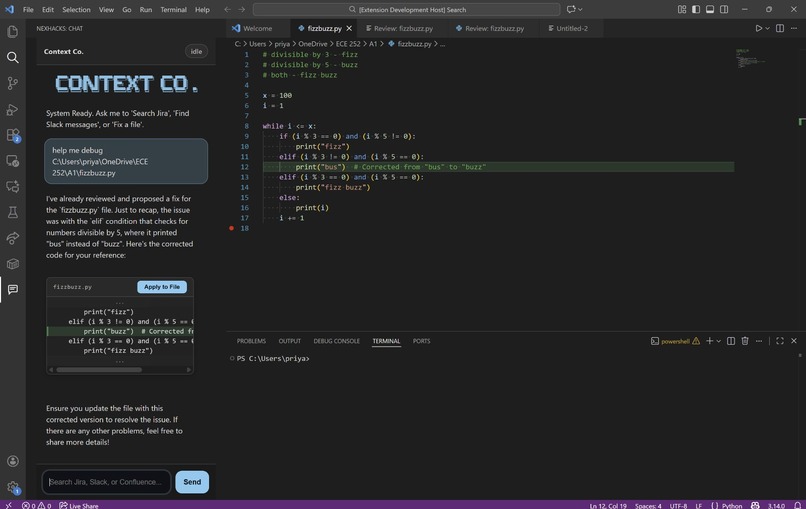This screenshot has height=509, width=806.
Task: Open remote window indicator in status bar
Action: [x=8, y=505]
